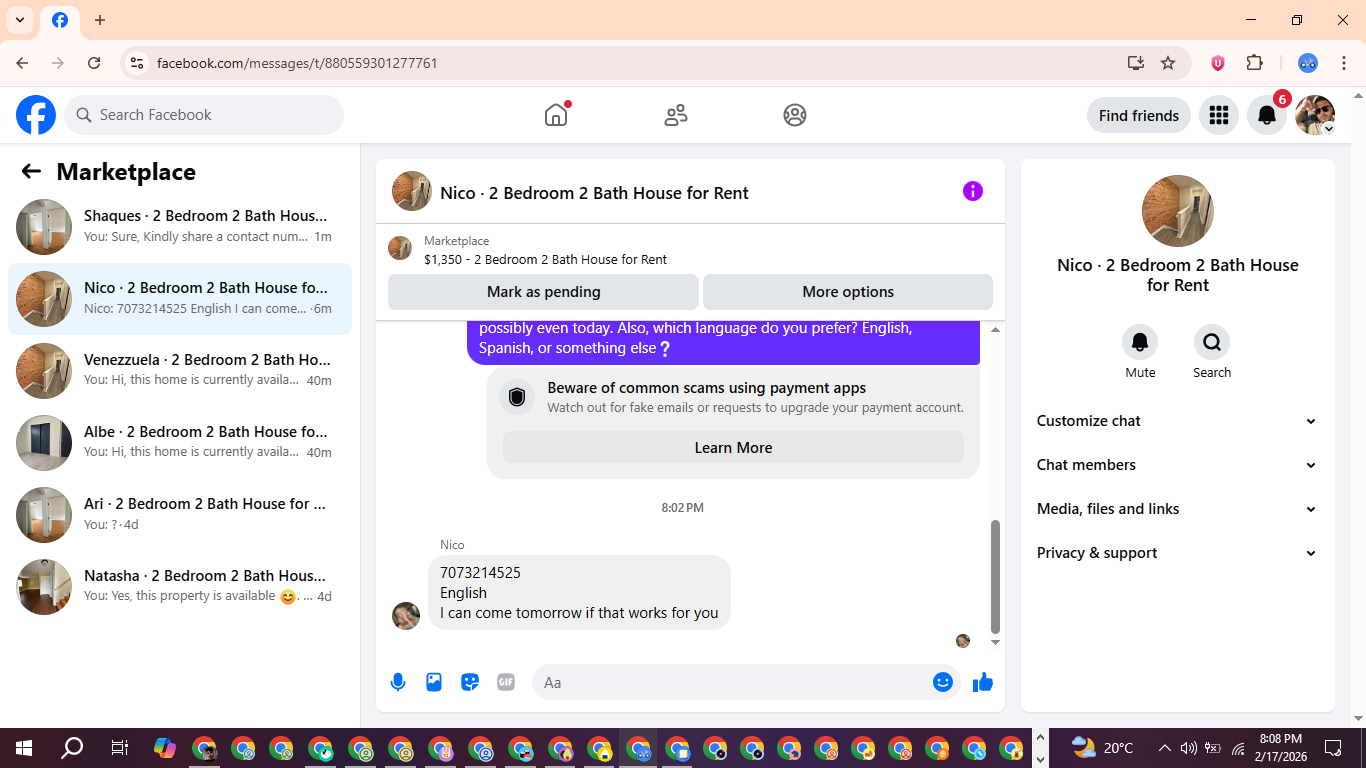The width and height of the screenshot is (1366, 768).
Task: Click the shield icon in scam warning
Action: click(517, 397)
